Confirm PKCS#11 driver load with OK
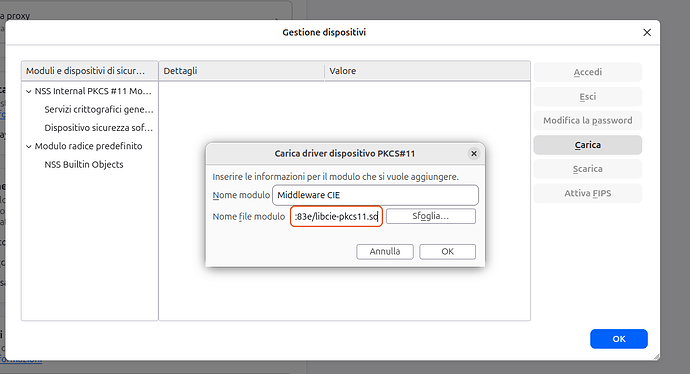 click(x=448, y=252)
